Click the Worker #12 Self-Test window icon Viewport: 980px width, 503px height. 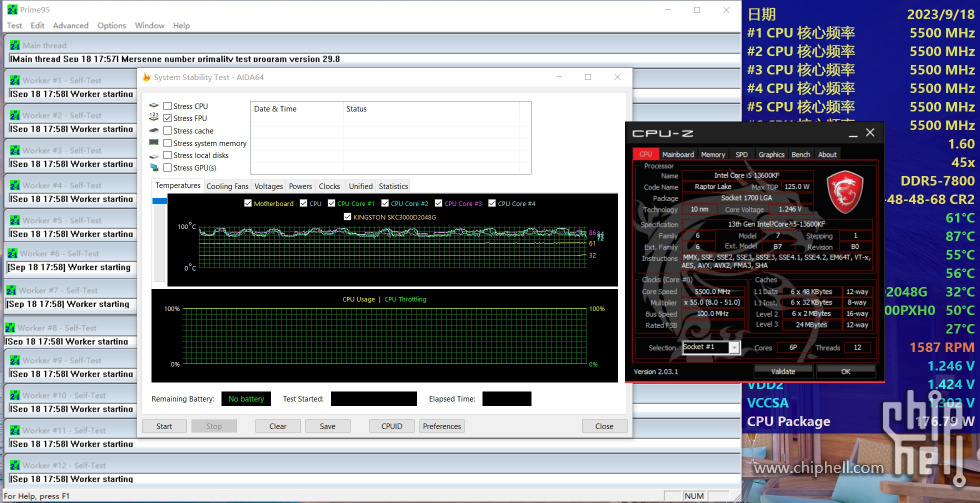pyautogui.click(x=14, y=465)
